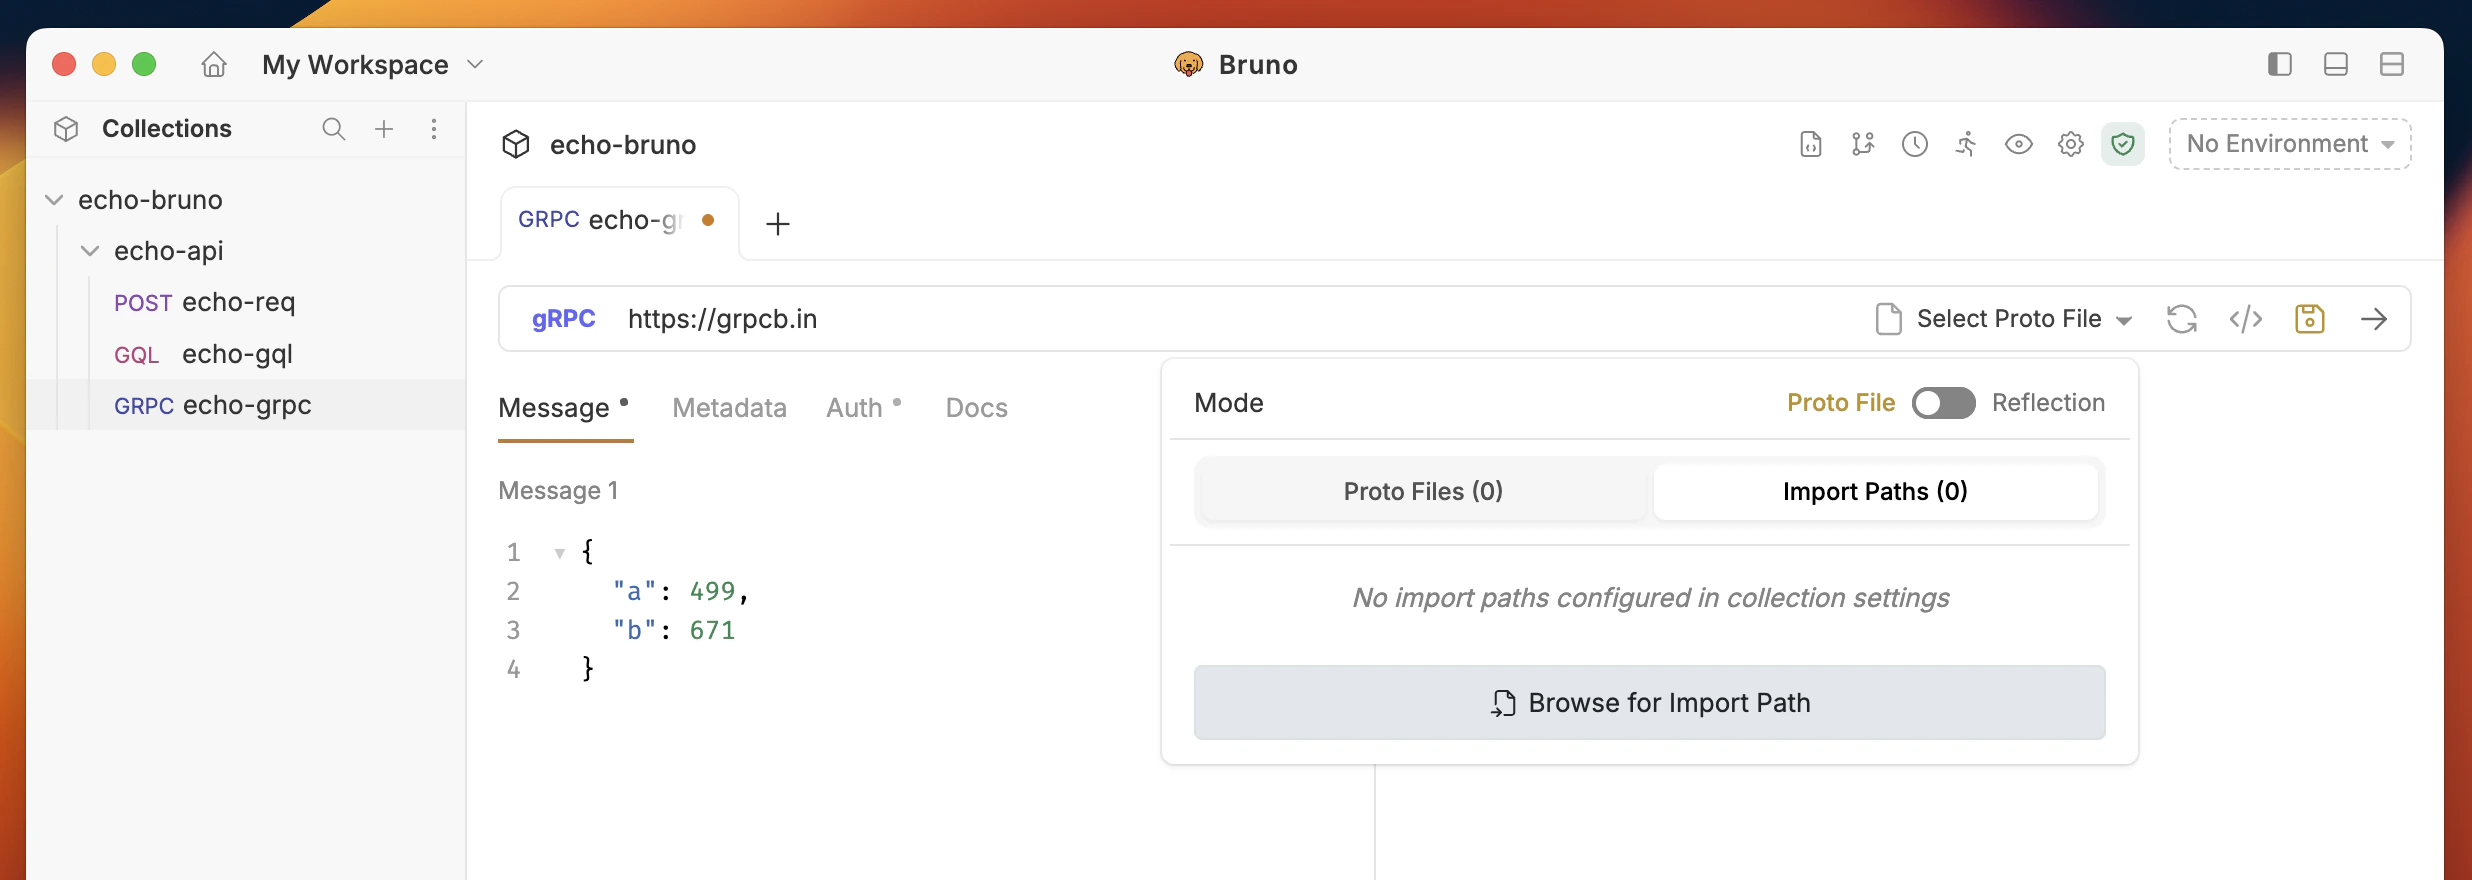The width and height of the screenshot is (2472, 880).
Task: Toggle the left sidebar layout icon
Action: [2279, 65]
